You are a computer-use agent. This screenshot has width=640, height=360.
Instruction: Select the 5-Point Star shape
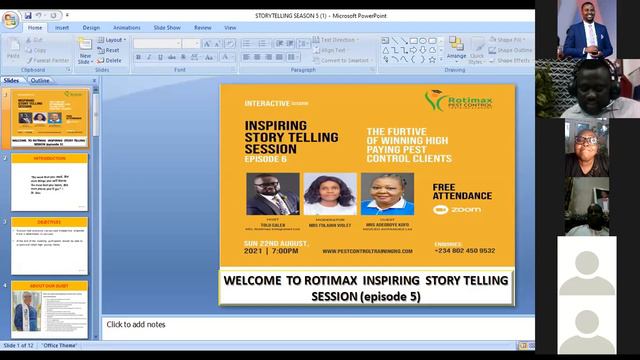(432, 60)
